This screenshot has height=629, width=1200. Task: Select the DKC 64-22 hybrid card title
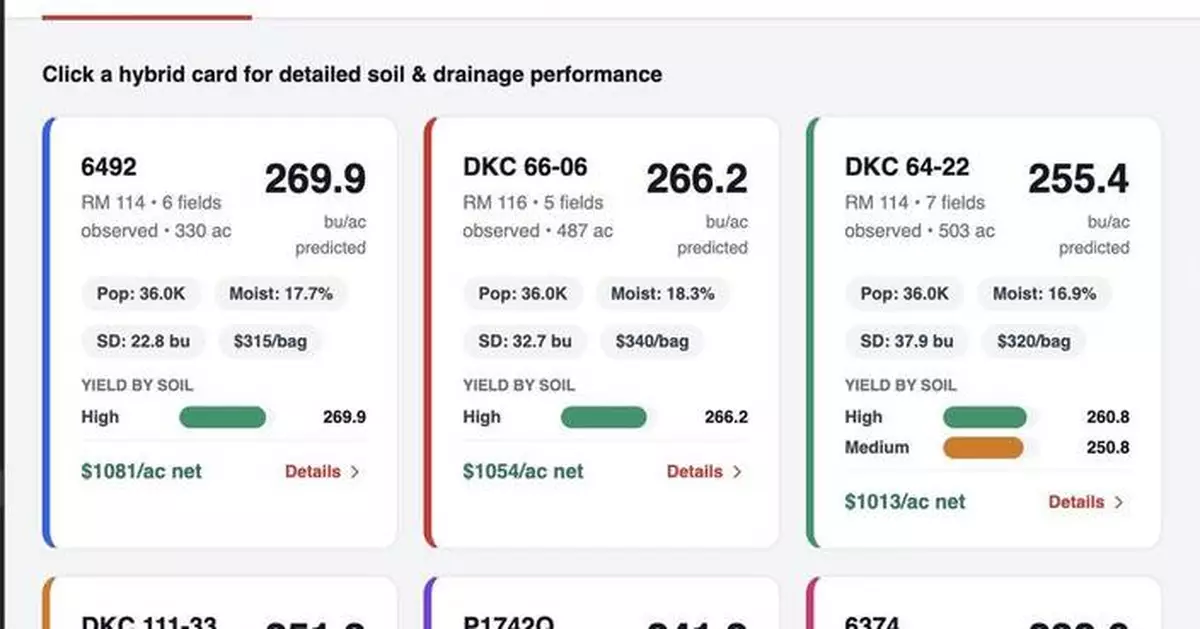907,167
